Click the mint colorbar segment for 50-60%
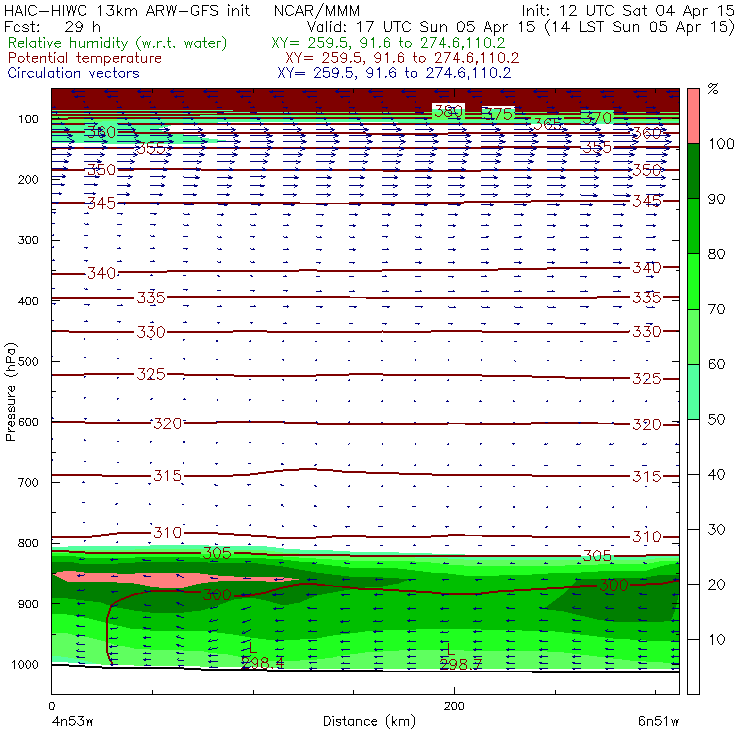Viewport: 740px width, 740px height. (x=693, y=392)
